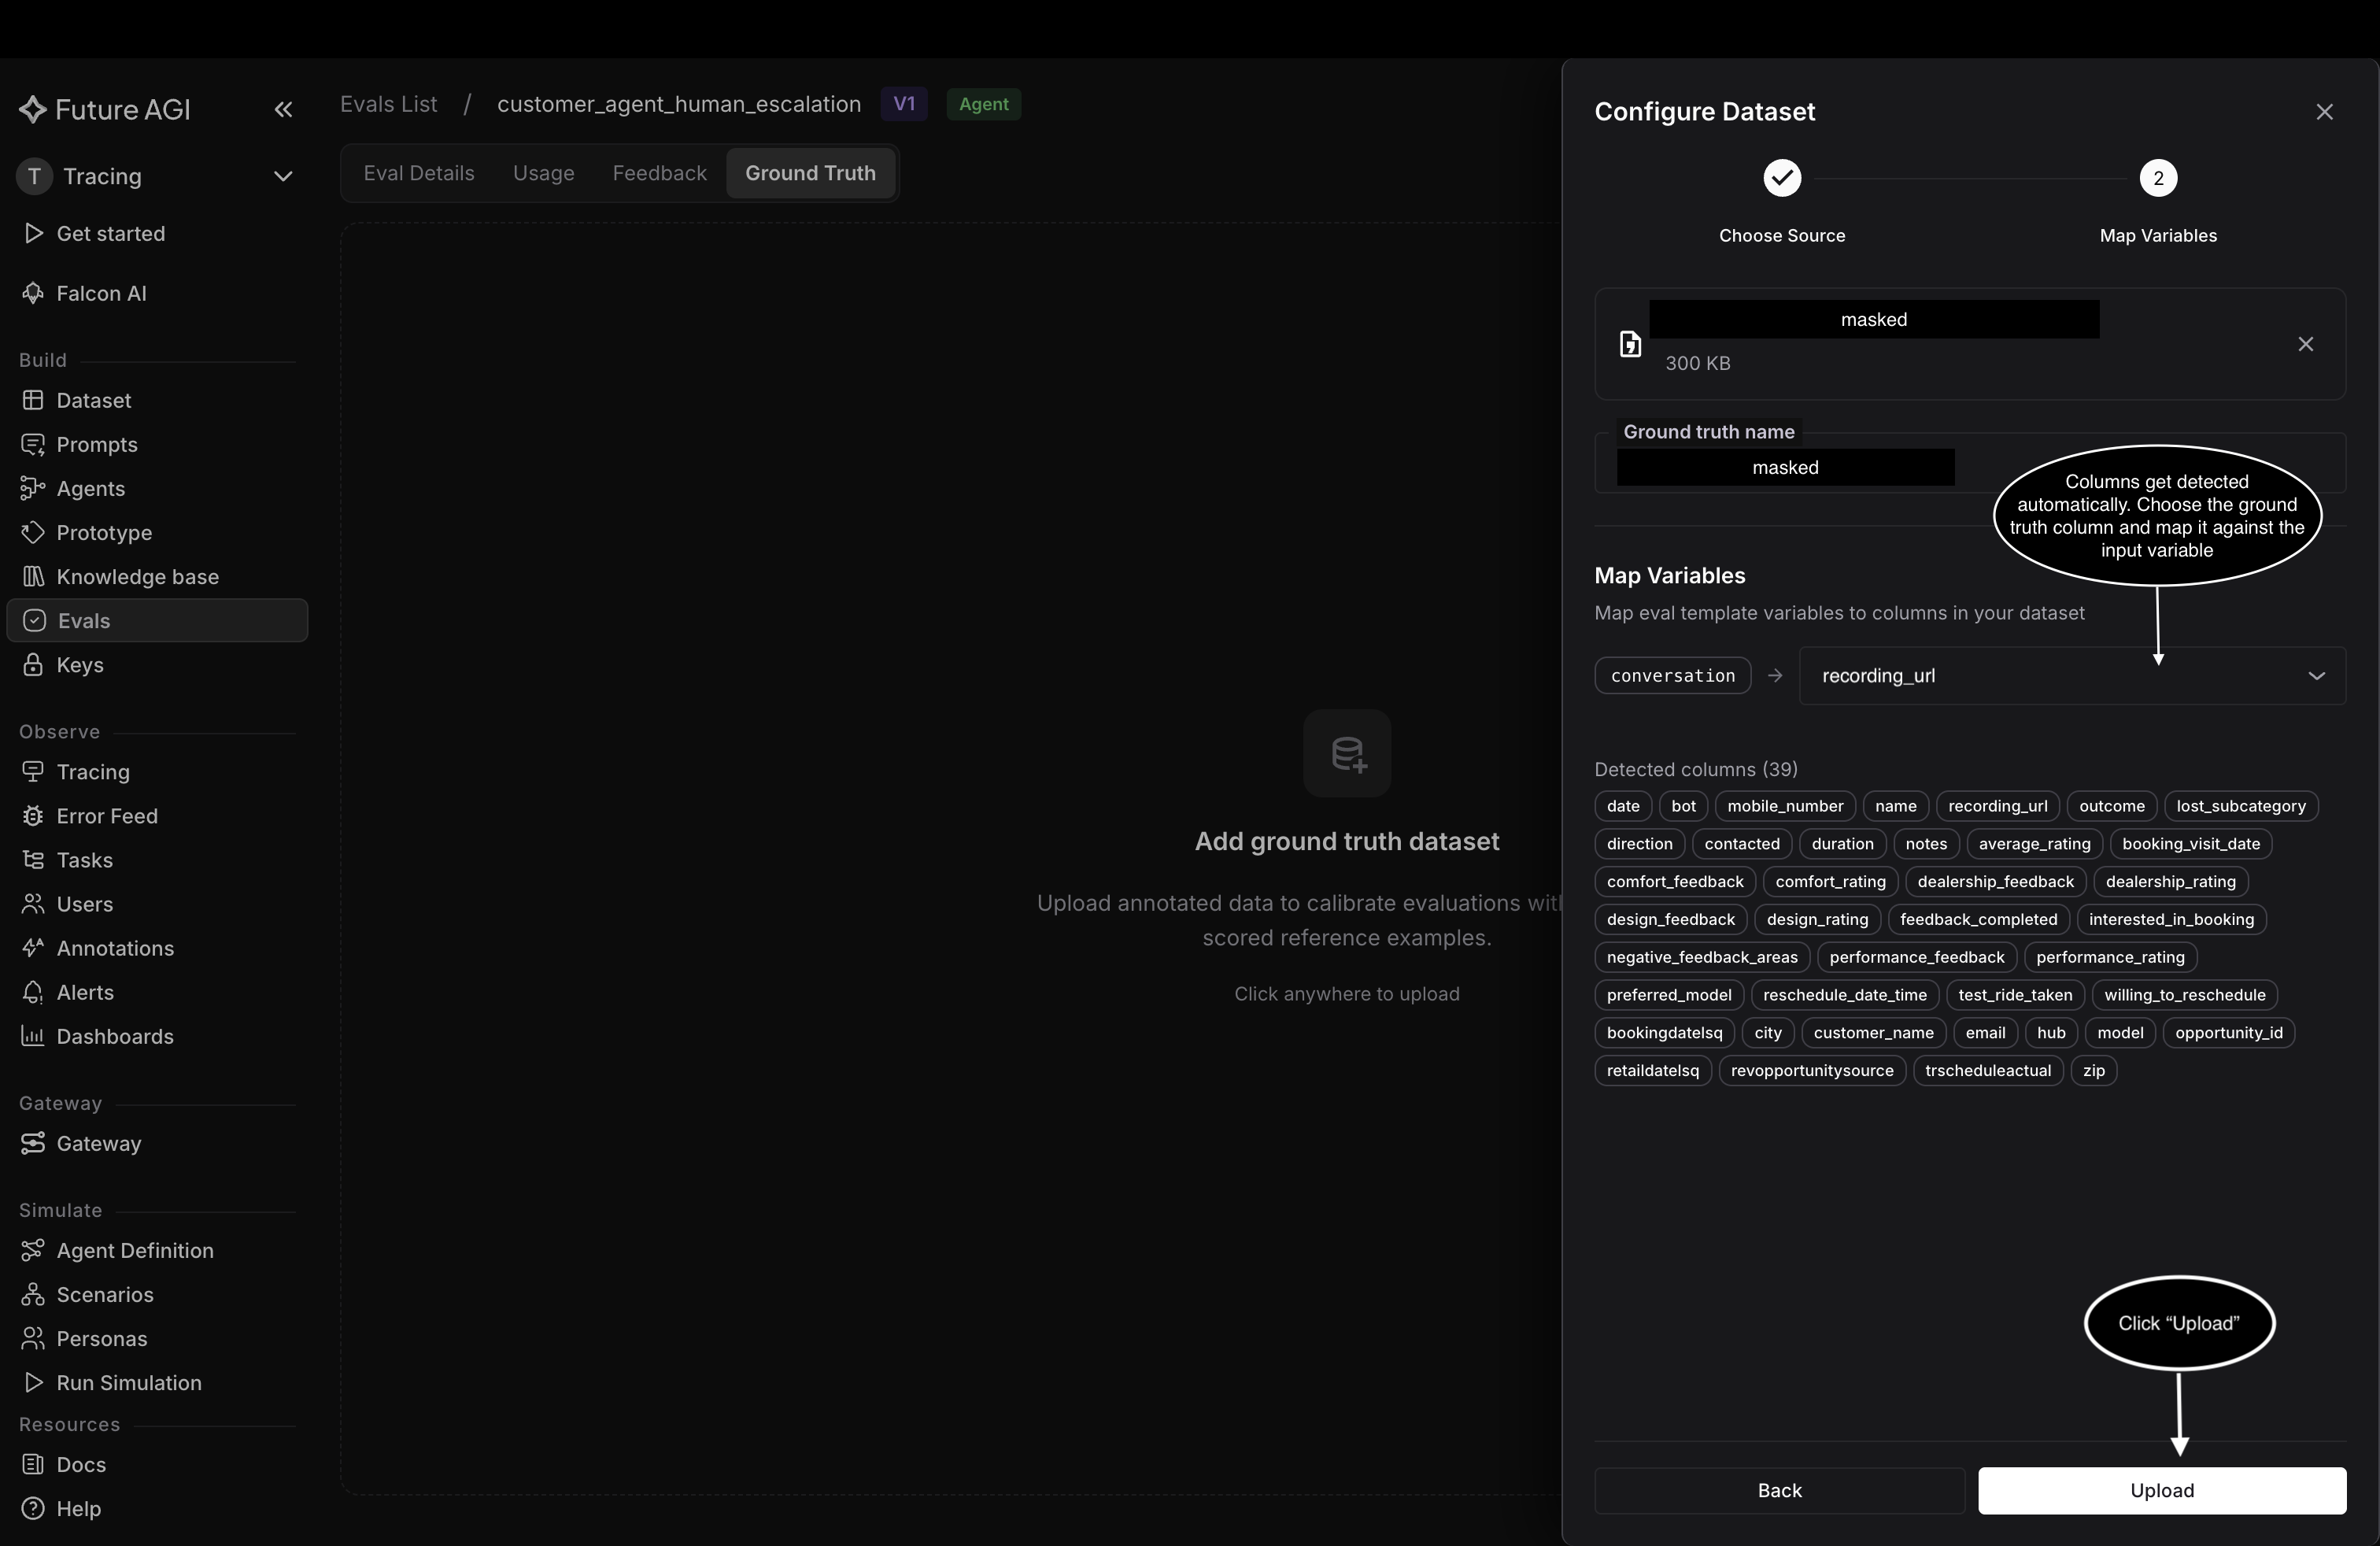Click the Run Simulation play icon
The width and height of the screenshot is (2380, 1546).
(x=33, y=1382)
